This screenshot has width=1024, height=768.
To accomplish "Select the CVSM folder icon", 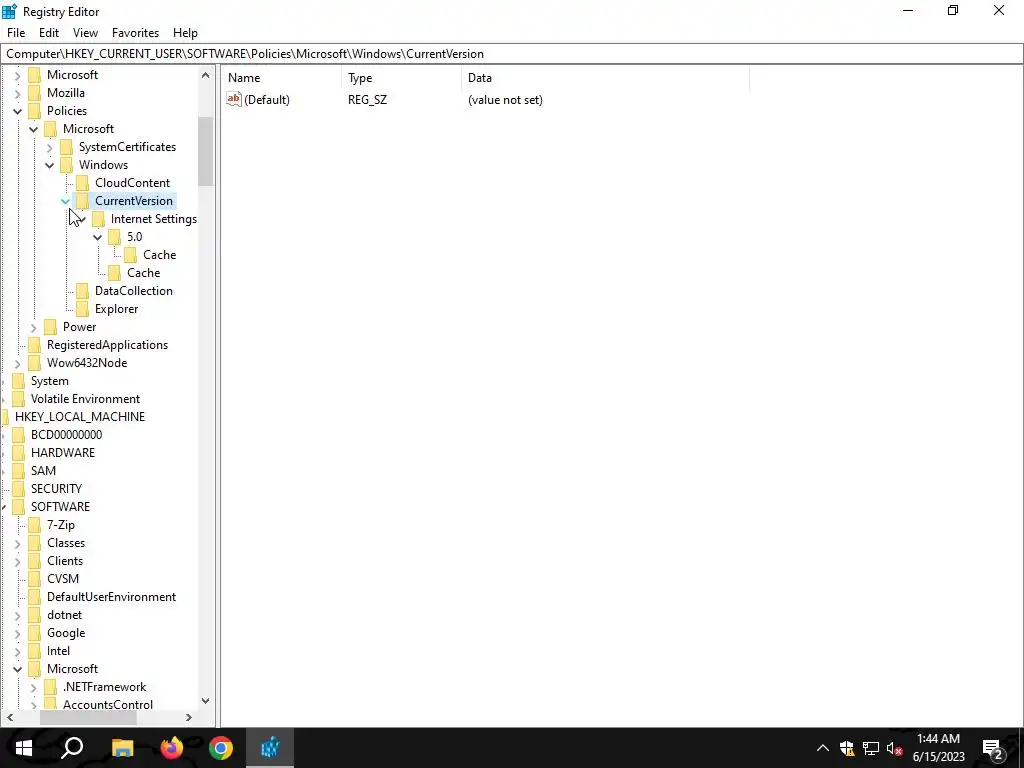I will (34, 579).
